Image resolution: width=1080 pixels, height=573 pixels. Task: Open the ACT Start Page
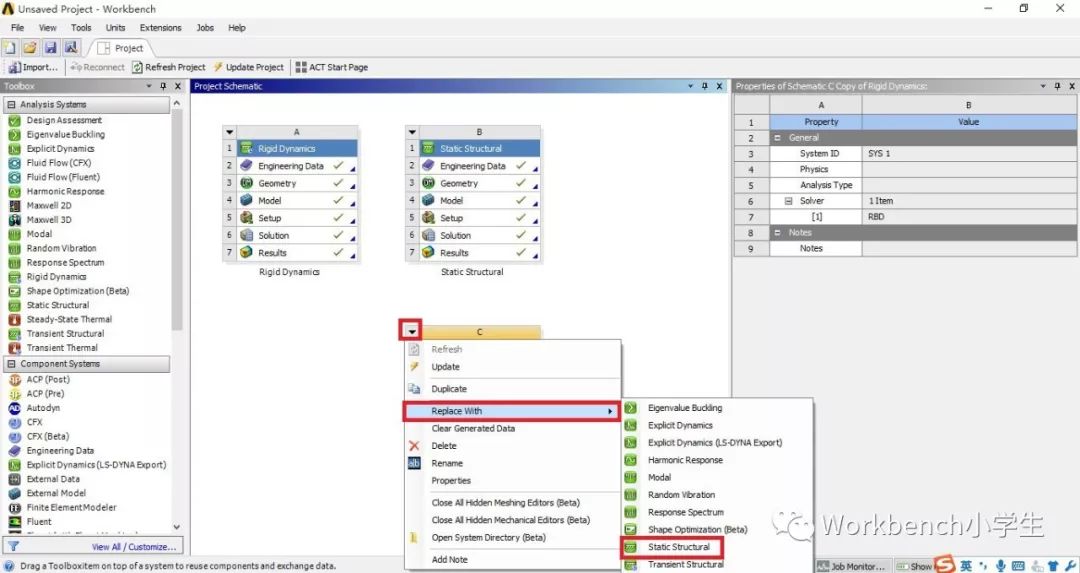(331, 67)
